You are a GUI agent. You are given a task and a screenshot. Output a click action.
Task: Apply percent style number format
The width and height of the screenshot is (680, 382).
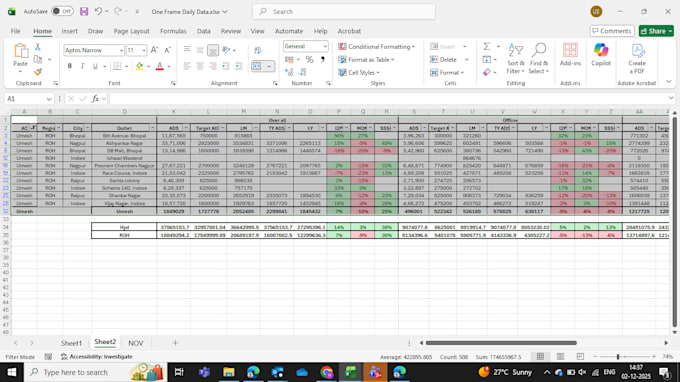click(309, 59)
